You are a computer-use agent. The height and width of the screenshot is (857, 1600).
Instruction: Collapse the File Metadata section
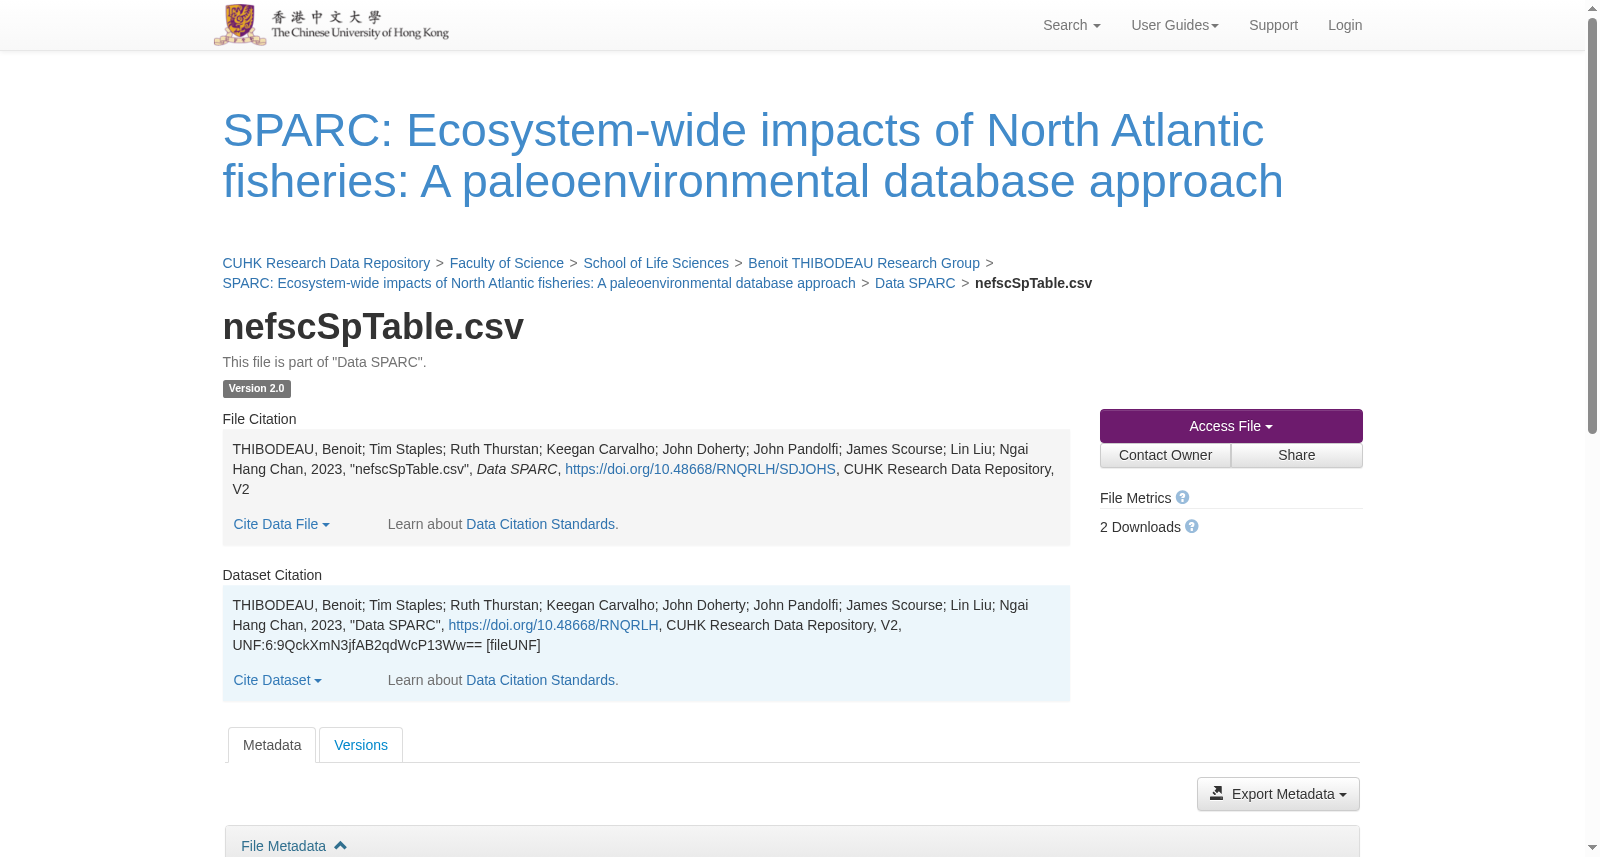point(293,846)
